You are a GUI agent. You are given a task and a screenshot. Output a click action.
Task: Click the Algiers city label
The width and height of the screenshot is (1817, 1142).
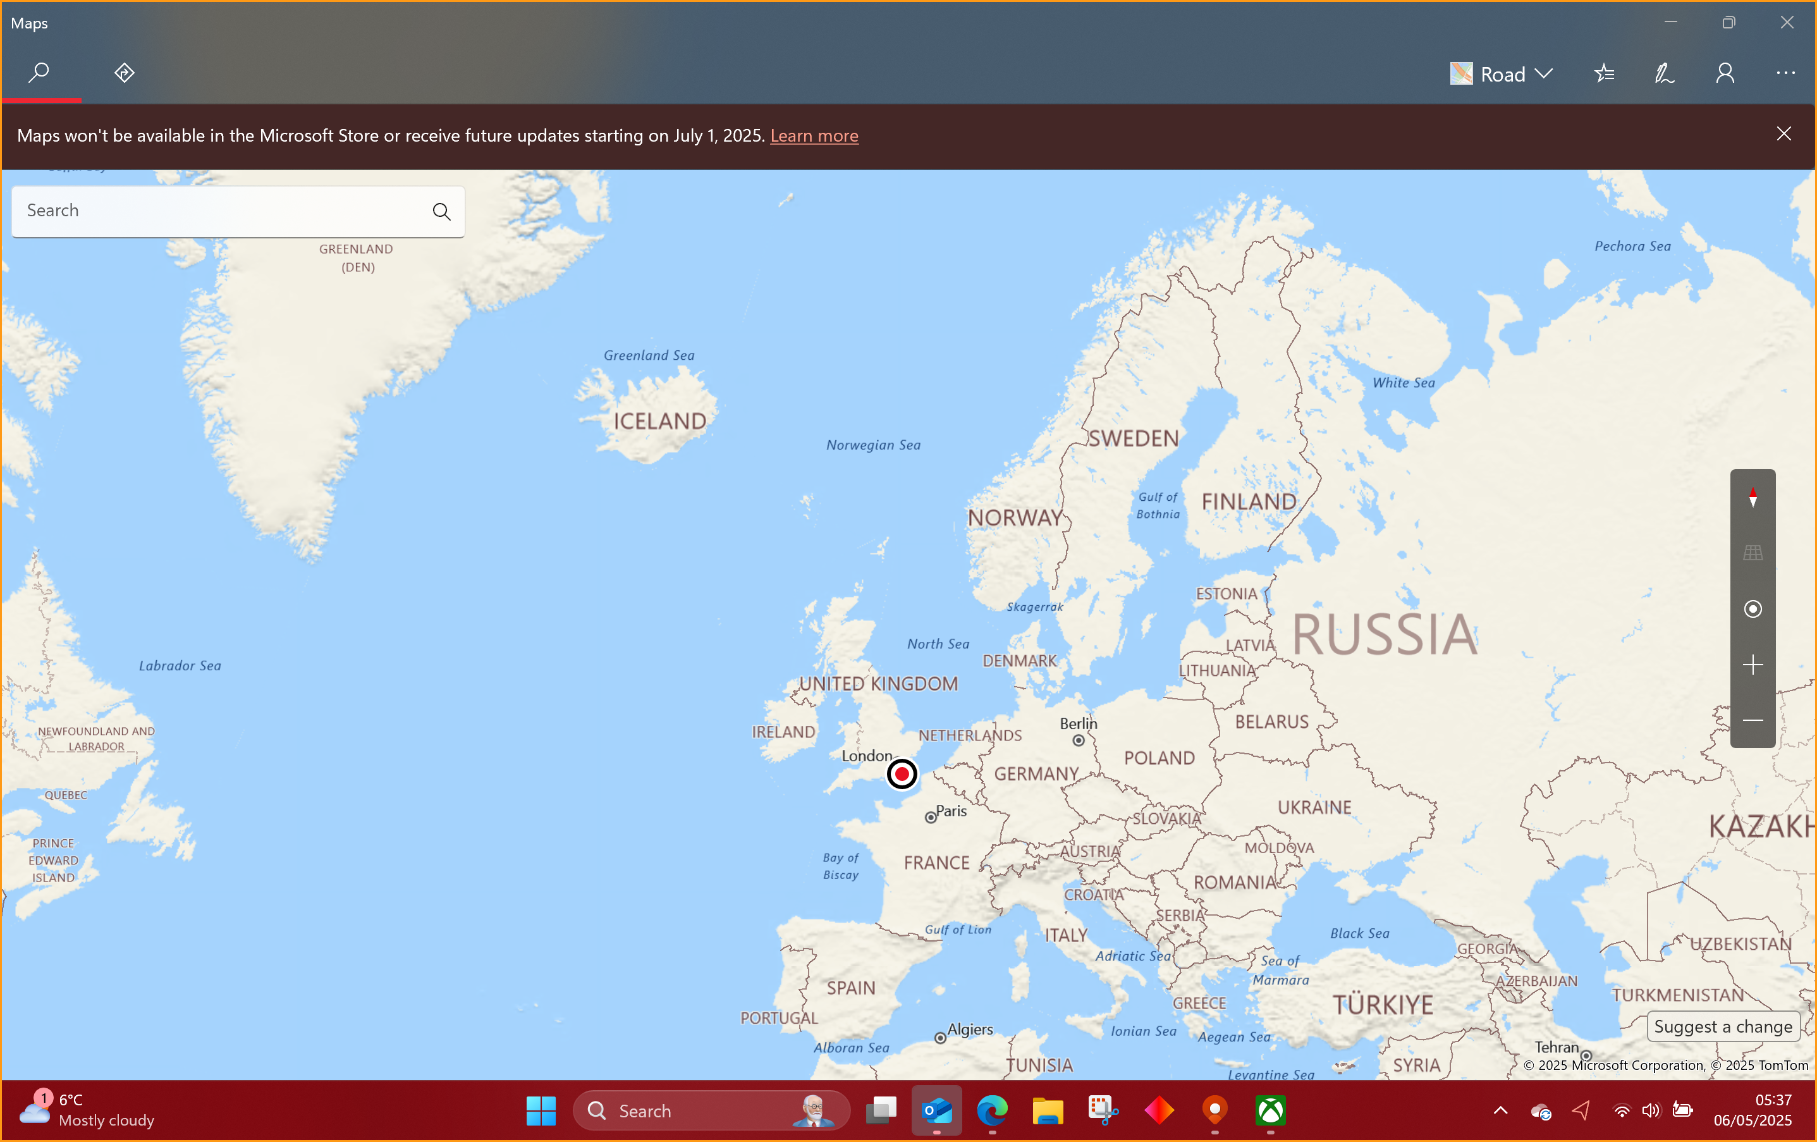pyautogui.click(x=970, y=1029)
